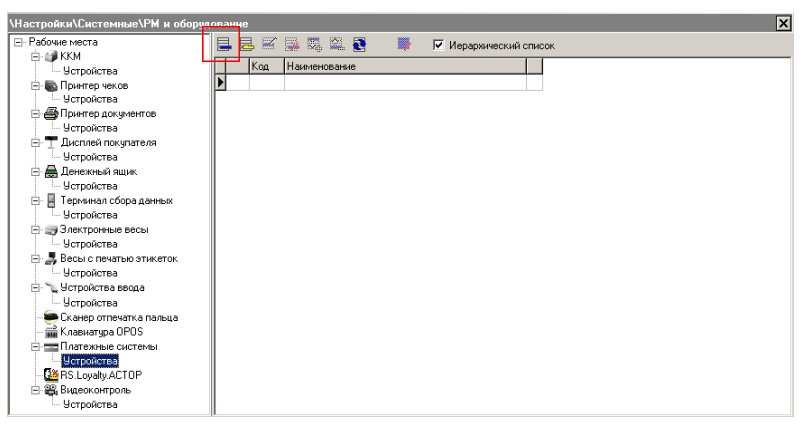
Task: Collapse the Электронные весы node
Action: click(36, 229)
